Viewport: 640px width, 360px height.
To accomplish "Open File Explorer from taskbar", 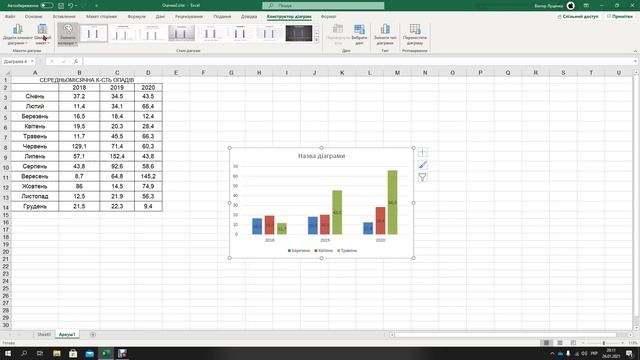I will coord(57,353).
